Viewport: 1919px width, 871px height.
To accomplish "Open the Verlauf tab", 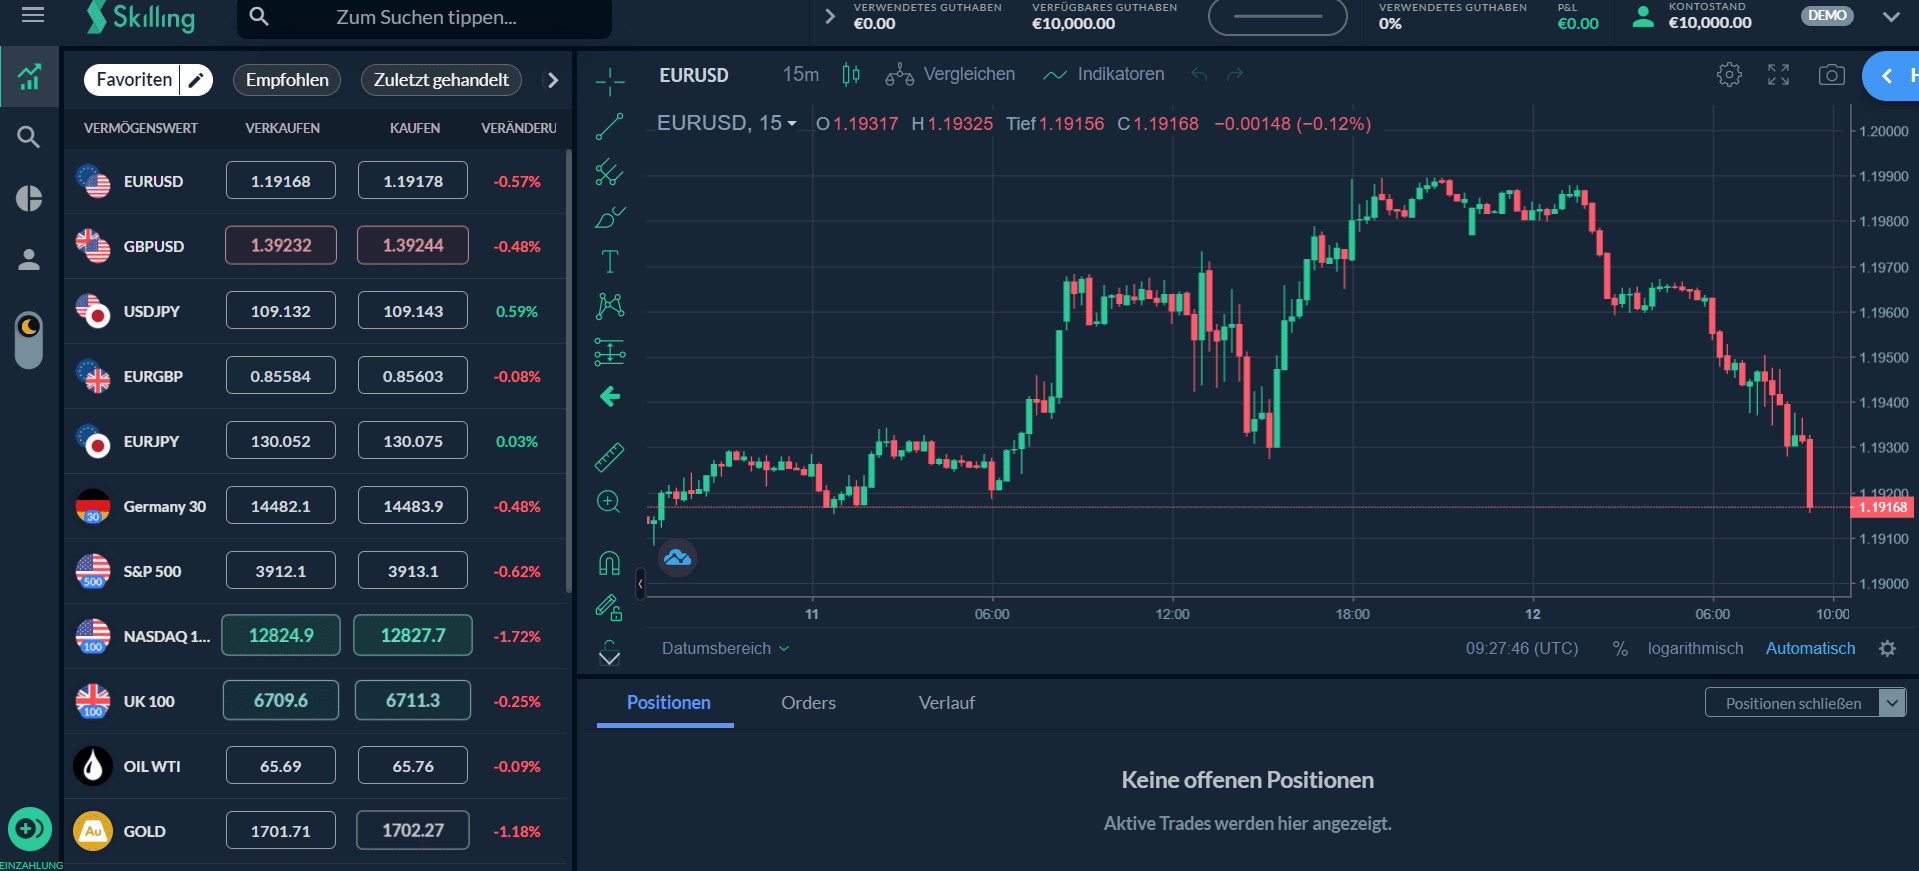I will [946, 703].
